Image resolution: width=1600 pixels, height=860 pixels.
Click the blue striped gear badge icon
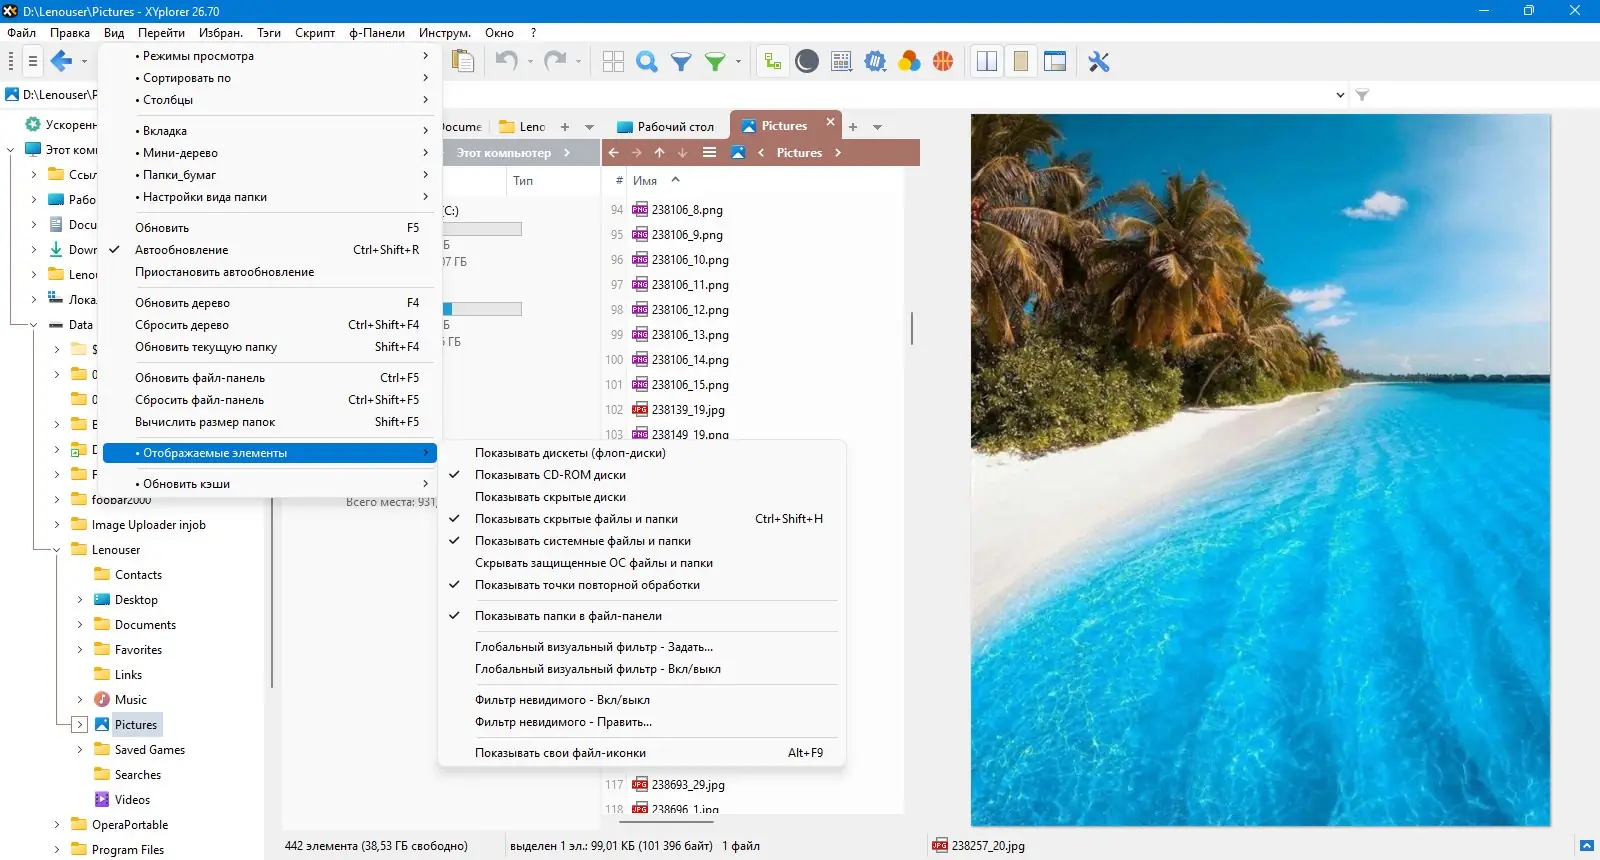coord(875,61)
